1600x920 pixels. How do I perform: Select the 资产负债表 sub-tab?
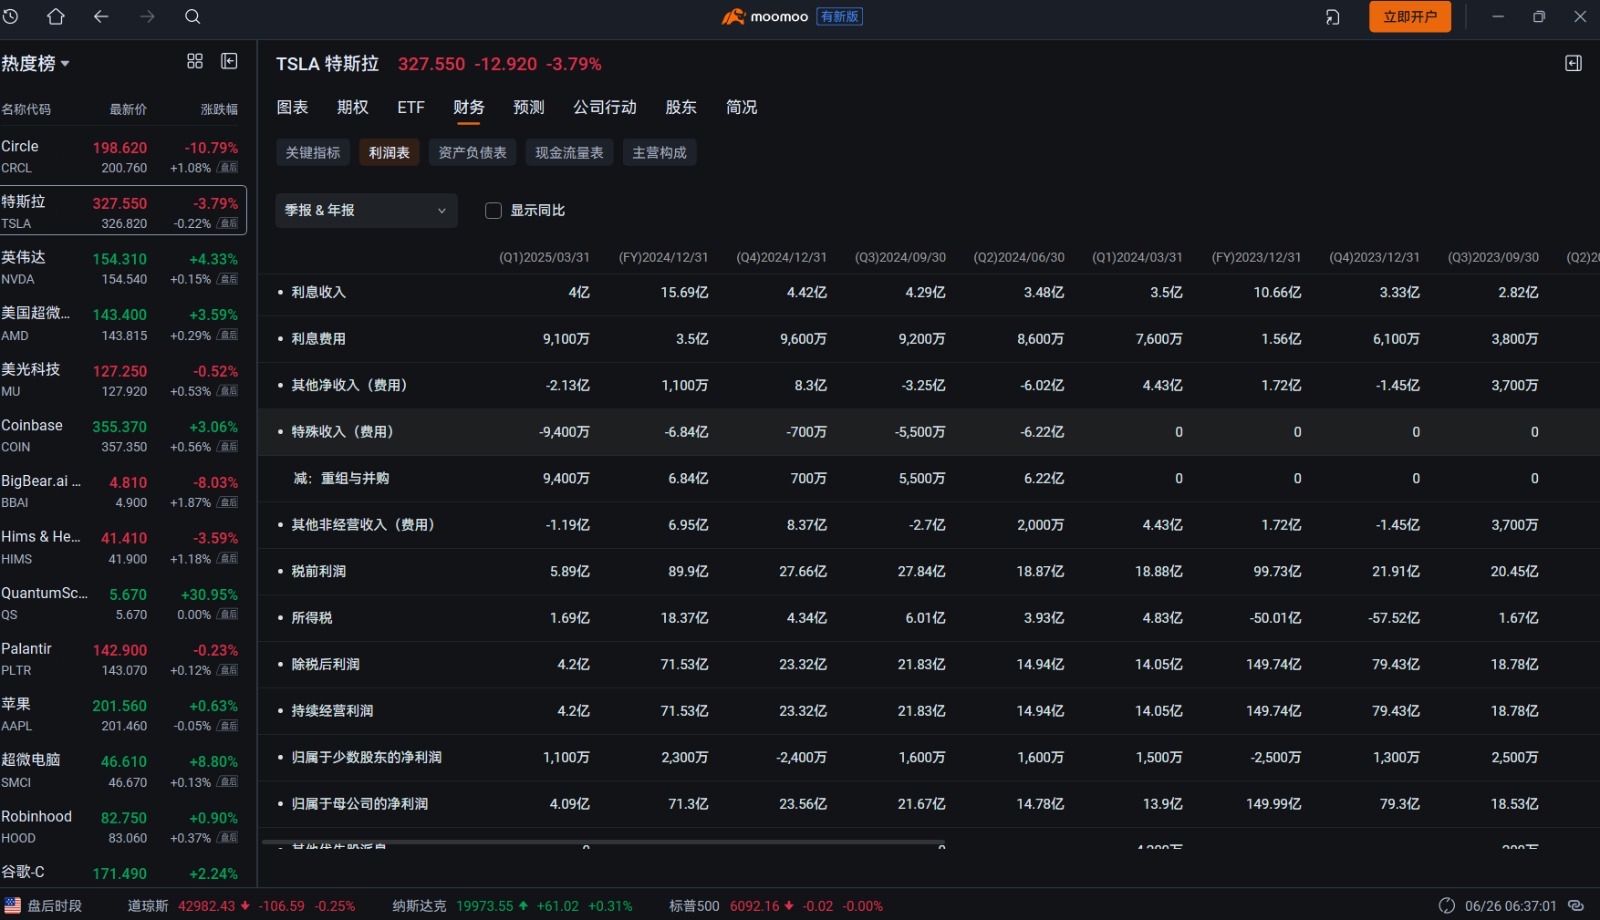tap(472, 152)
